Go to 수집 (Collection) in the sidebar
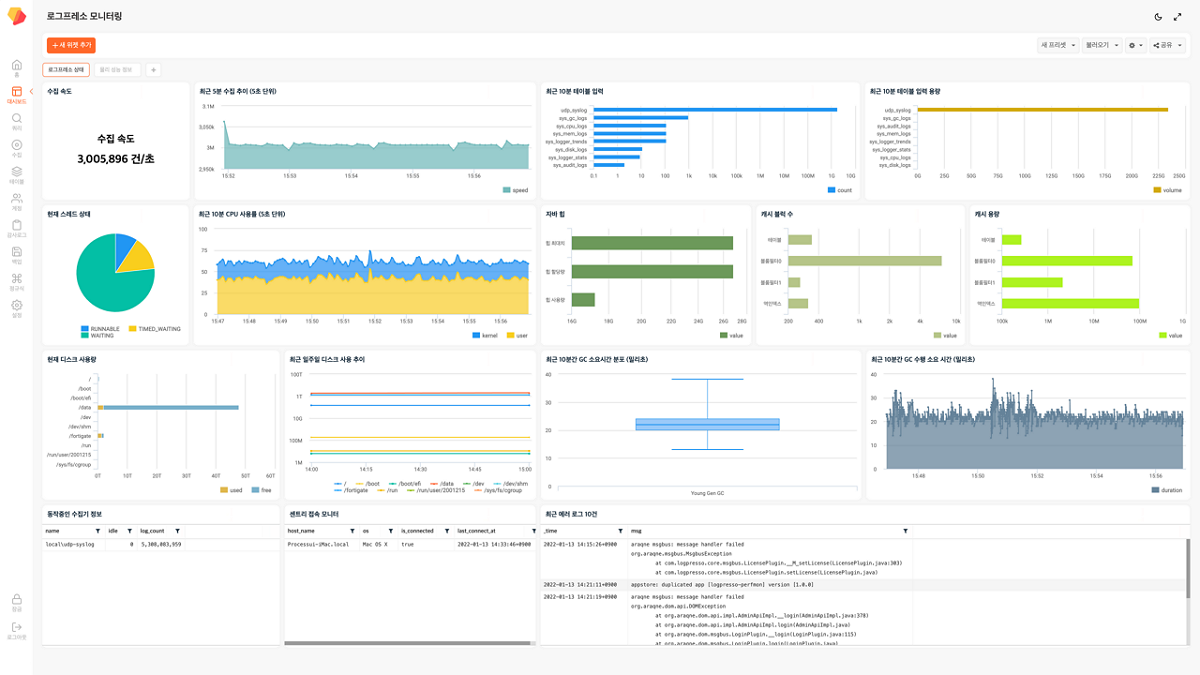Image resolution: width=1200 pixels, height=675 pixels. click(17, 146)
